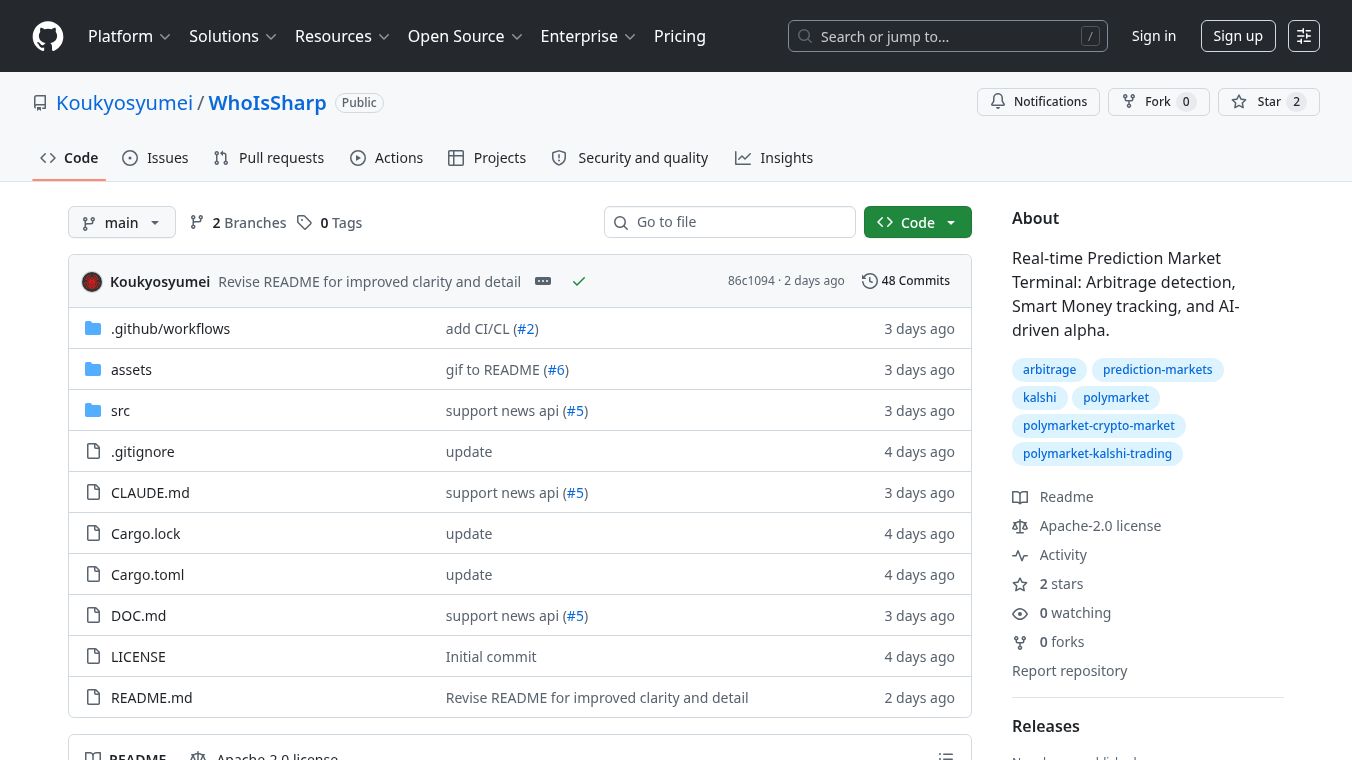Click the GitHub logo in header
This screenshot has height=760, width=1352.
(x=48, y=36)
